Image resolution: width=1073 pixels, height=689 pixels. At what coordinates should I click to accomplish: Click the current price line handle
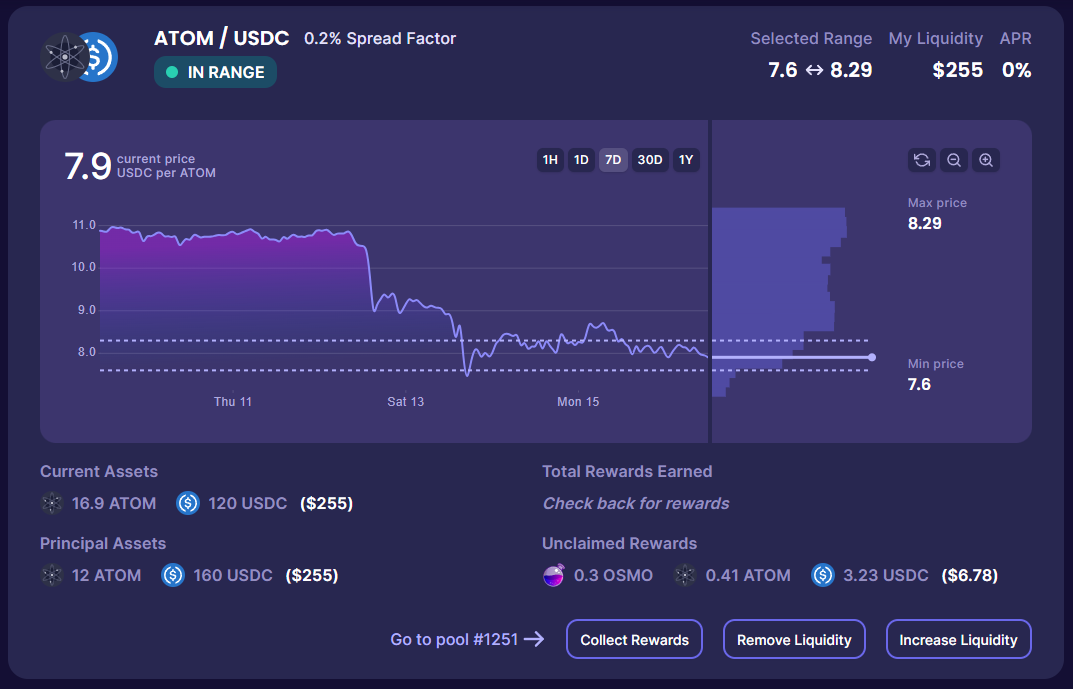(x=872, y=357)
